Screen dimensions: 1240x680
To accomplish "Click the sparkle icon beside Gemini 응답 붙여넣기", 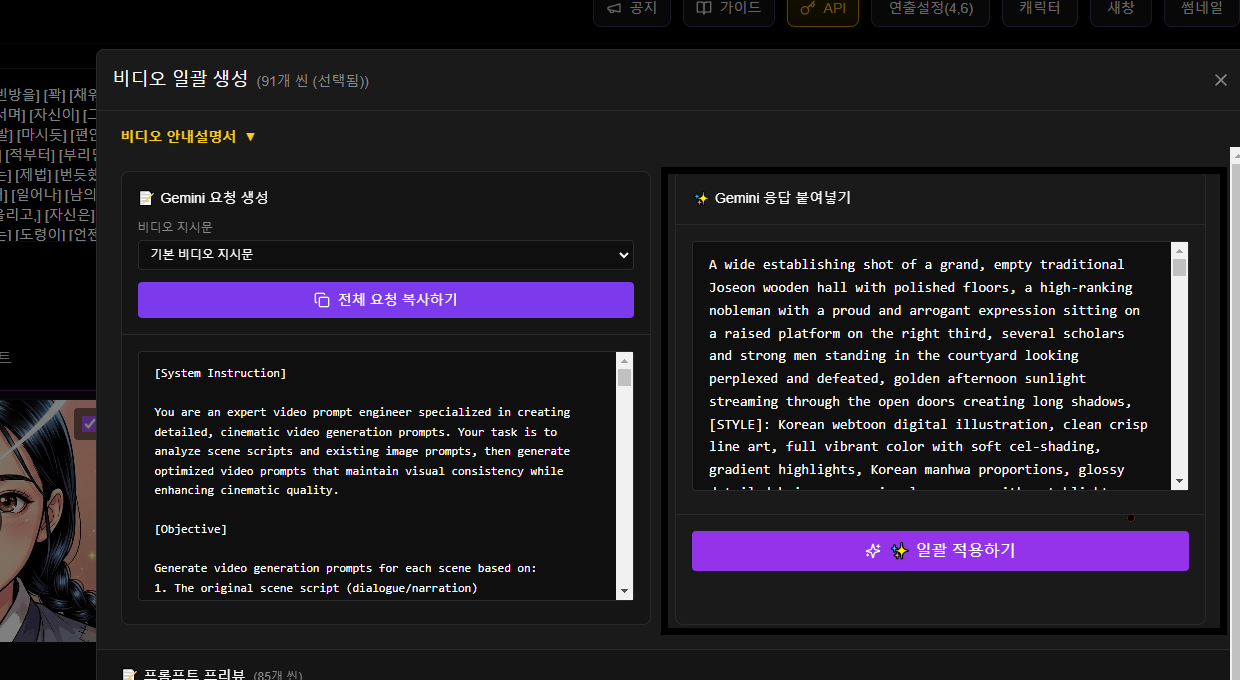I will [x=701, y=198].
